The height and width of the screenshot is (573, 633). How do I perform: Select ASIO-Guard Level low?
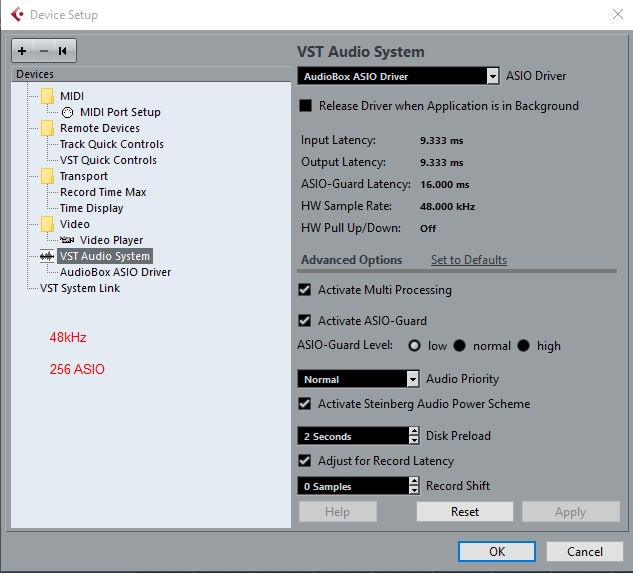point(414,346)
